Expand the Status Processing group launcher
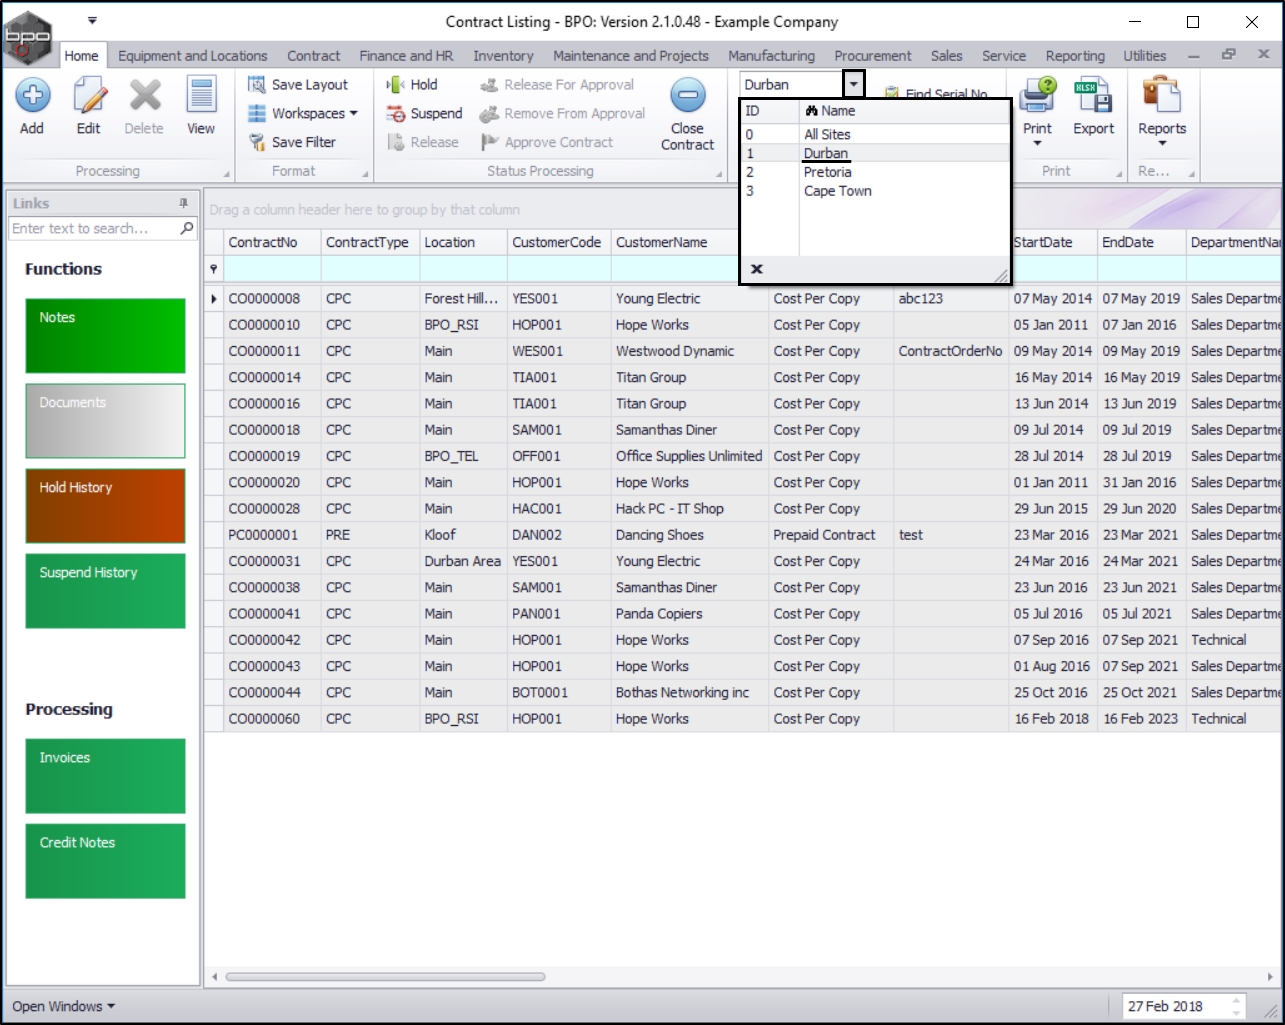This screenshot has width=1285, height=1025. coord(719,175)
